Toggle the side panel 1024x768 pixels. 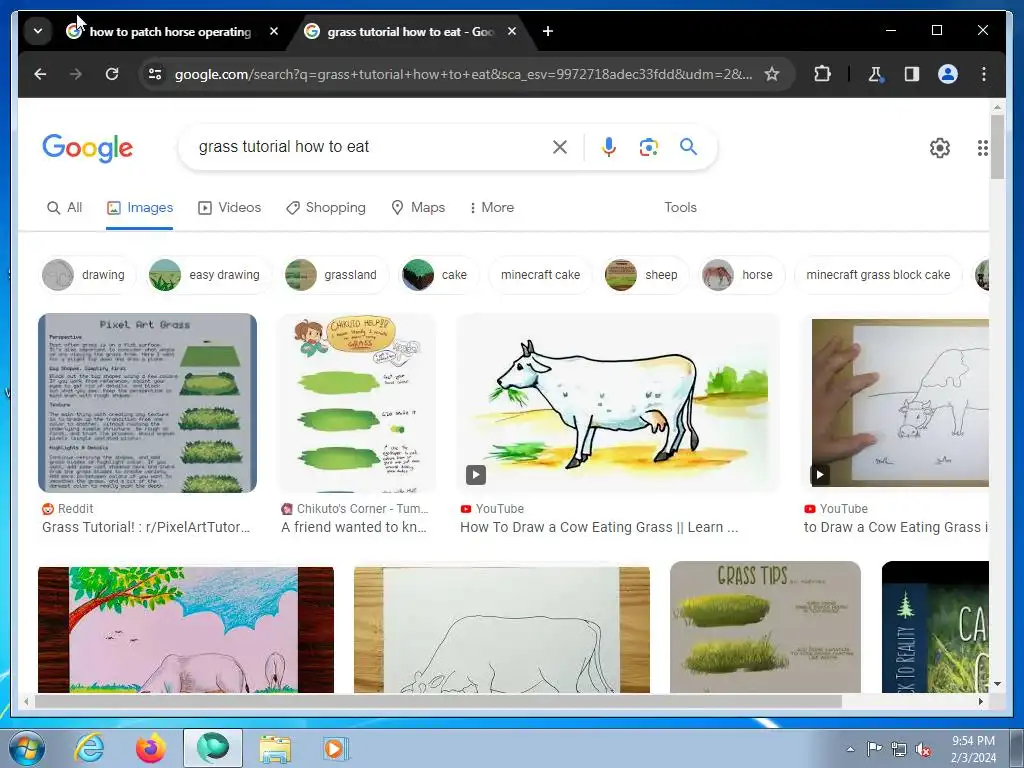[x=912, y=74]
